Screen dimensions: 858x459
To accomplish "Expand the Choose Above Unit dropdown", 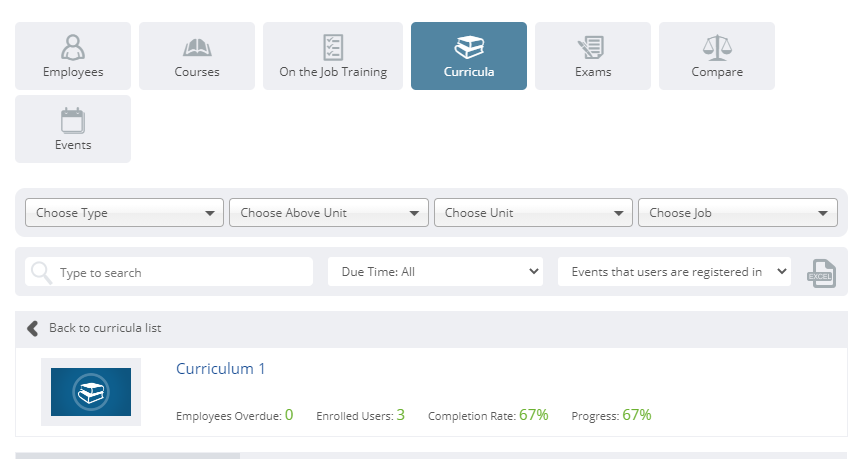I will tap(329, 213).
